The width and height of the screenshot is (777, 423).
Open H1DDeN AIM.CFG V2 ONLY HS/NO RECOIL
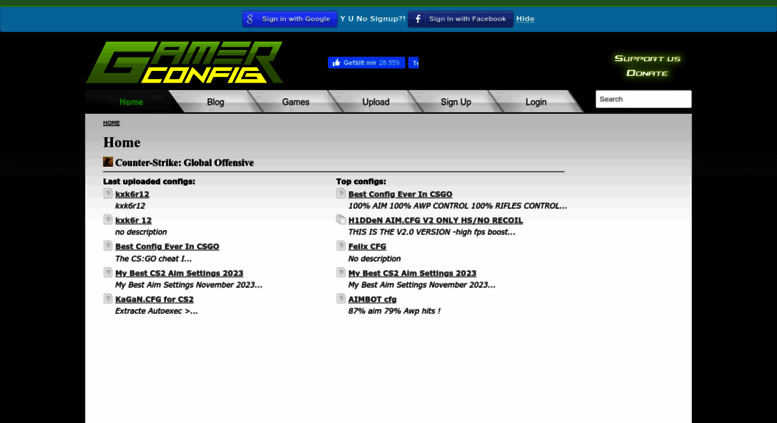[x=435, y=220]
